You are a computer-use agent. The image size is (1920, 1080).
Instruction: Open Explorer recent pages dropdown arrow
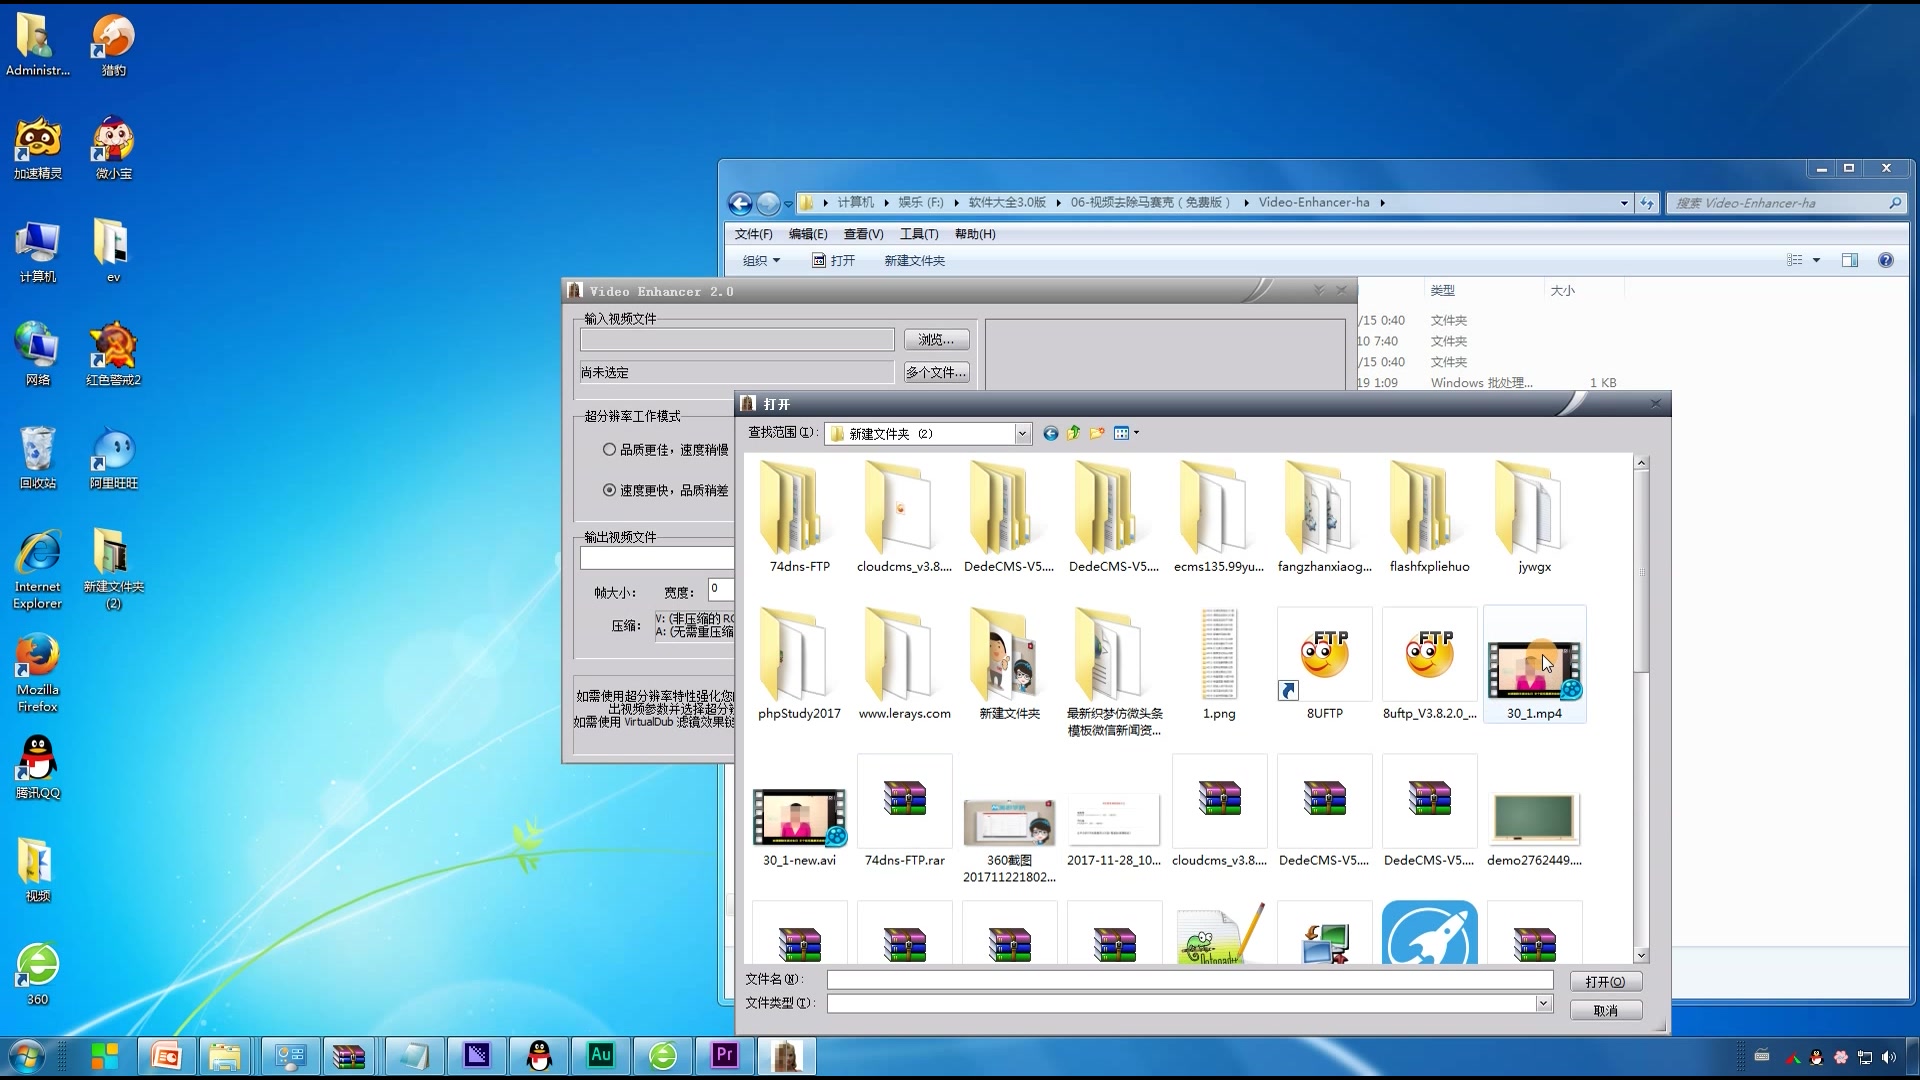pos(788,204)
